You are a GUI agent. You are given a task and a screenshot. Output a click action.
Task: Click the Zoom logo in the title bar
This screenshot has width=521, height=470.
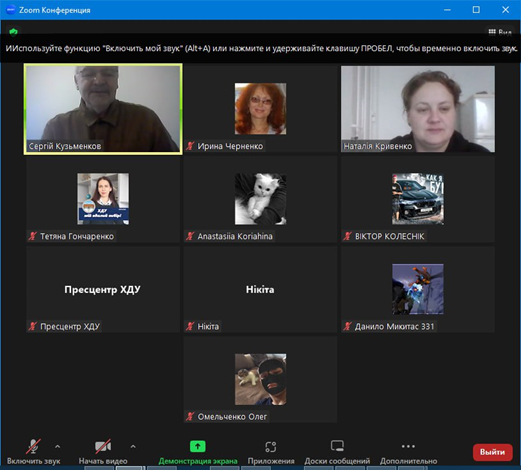[x=11, y=10]
